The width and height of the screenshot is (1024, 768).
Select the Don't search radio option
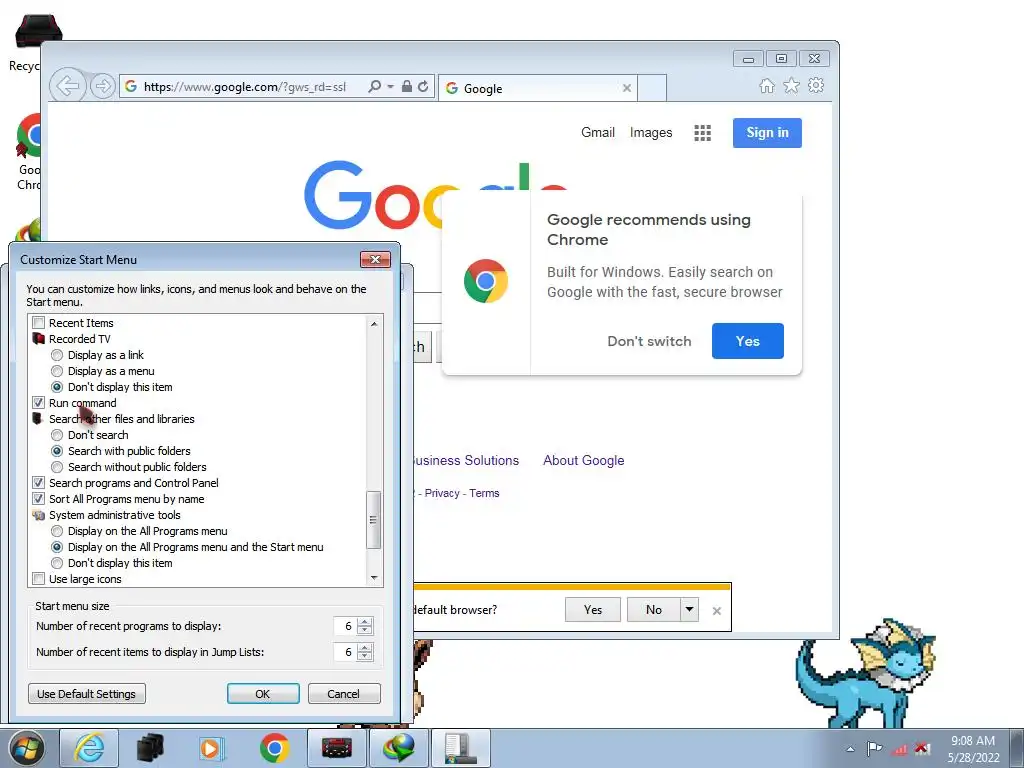(x=57, y=435)
